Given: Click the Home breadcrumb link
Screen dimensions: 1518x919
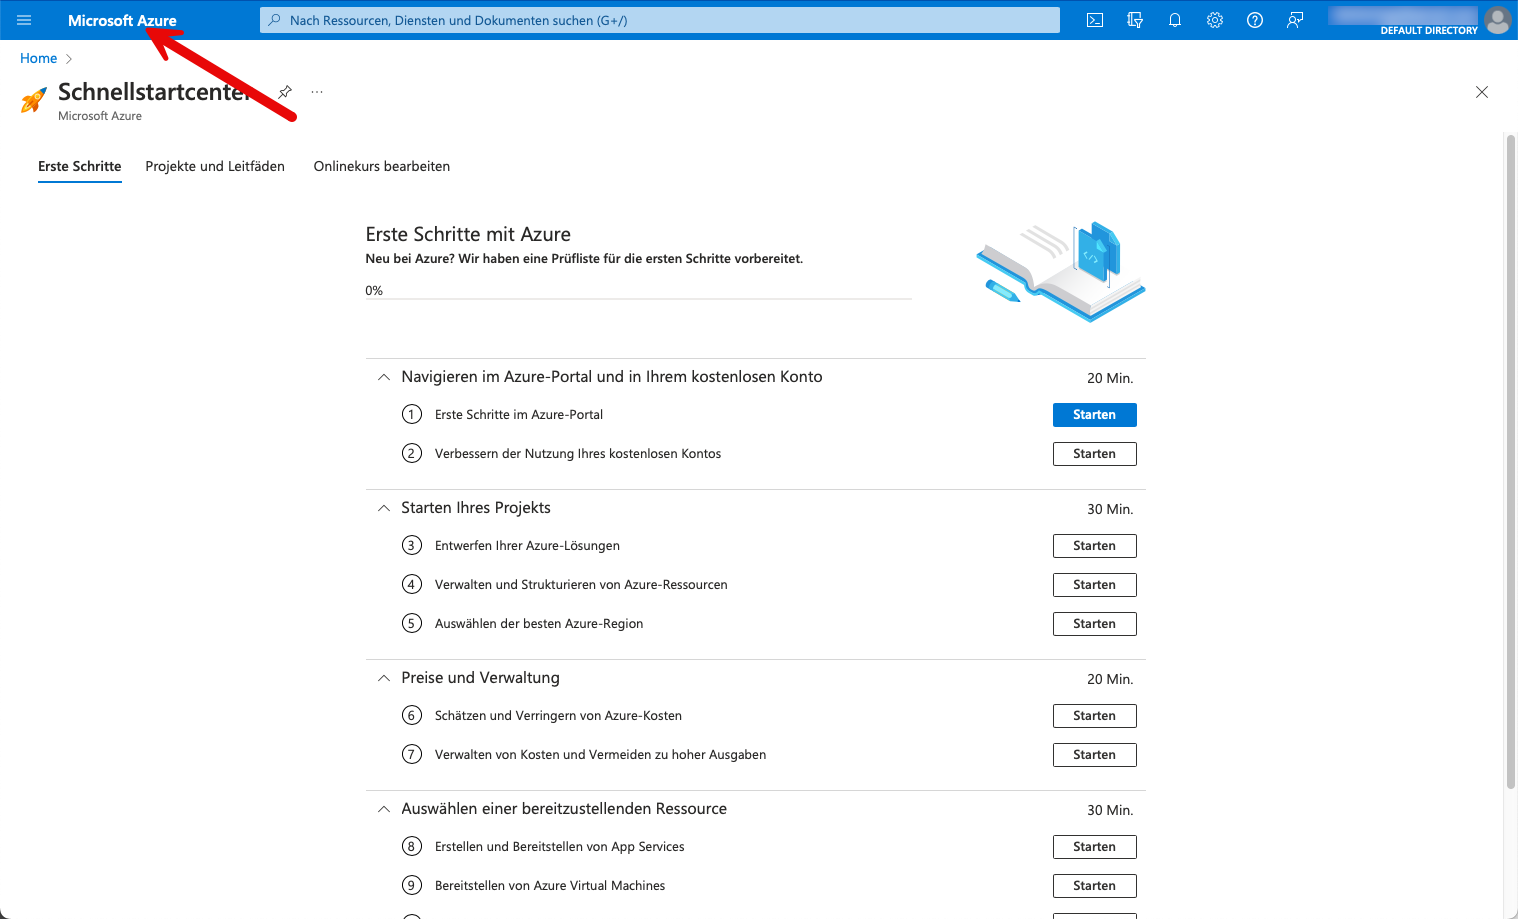Looking at the screenshot, I should coord(38,59).
